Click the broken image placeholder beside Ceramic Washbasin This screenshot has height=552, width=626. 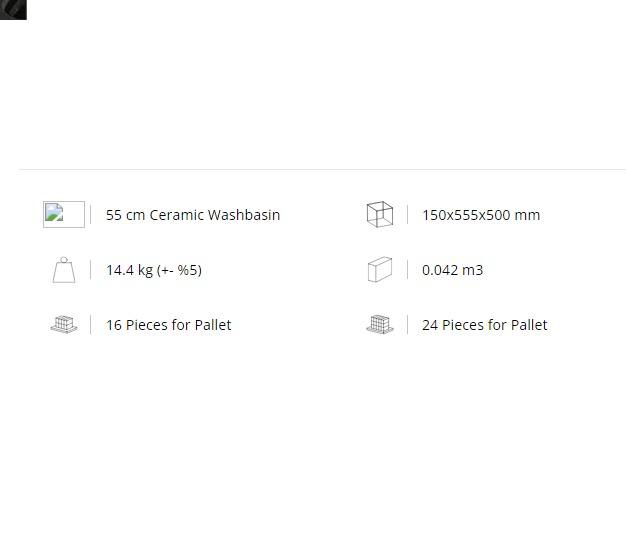pyautogui.click(x=64, y=214)
